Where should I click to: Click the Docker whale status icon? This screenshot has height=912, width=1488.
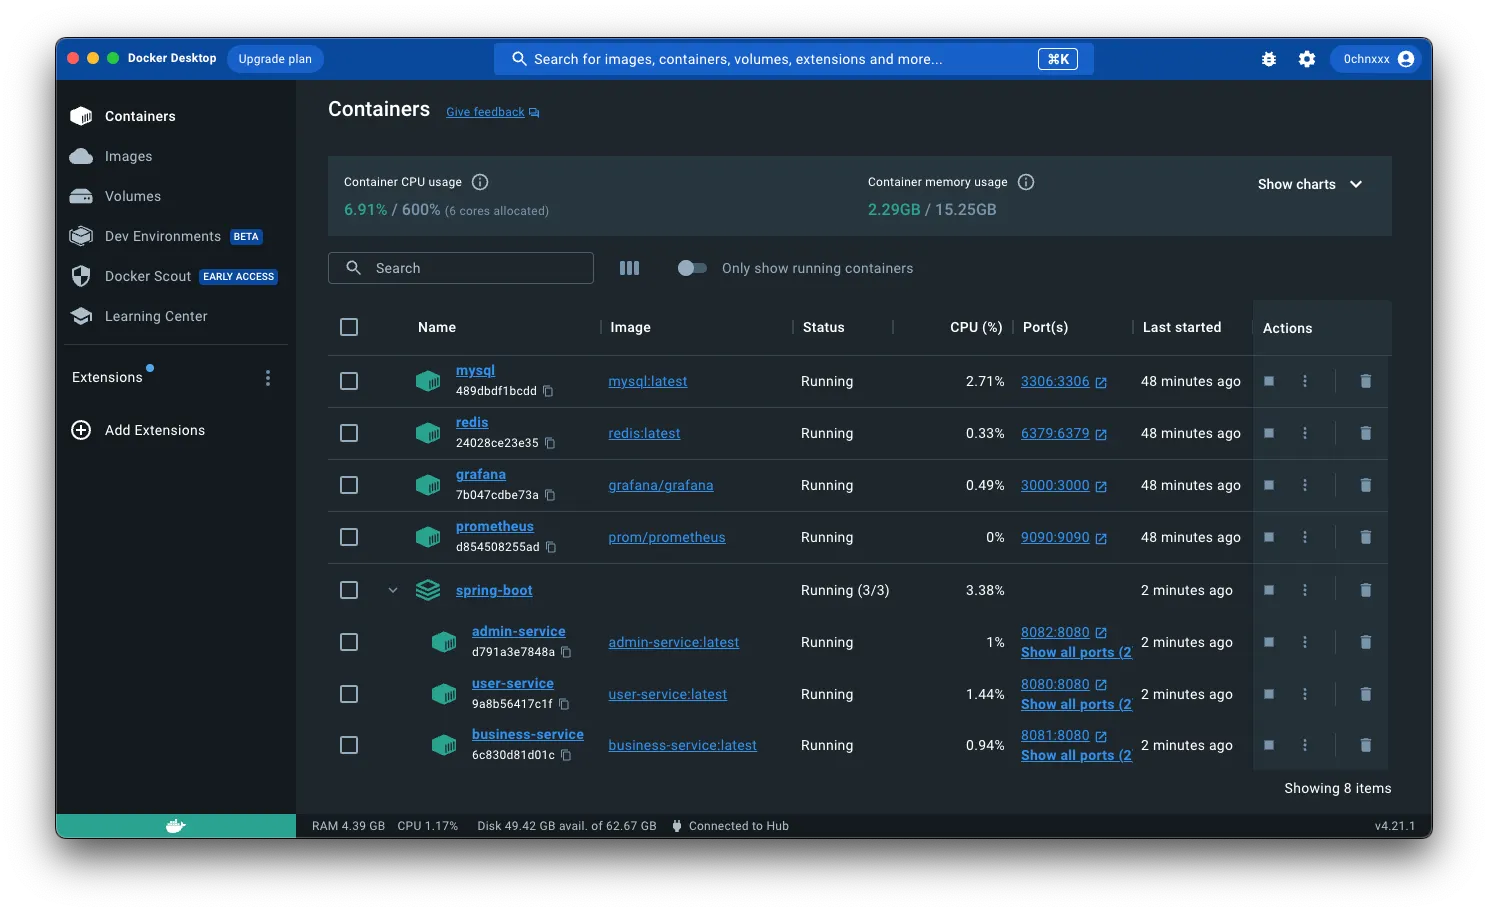point(176,826)
